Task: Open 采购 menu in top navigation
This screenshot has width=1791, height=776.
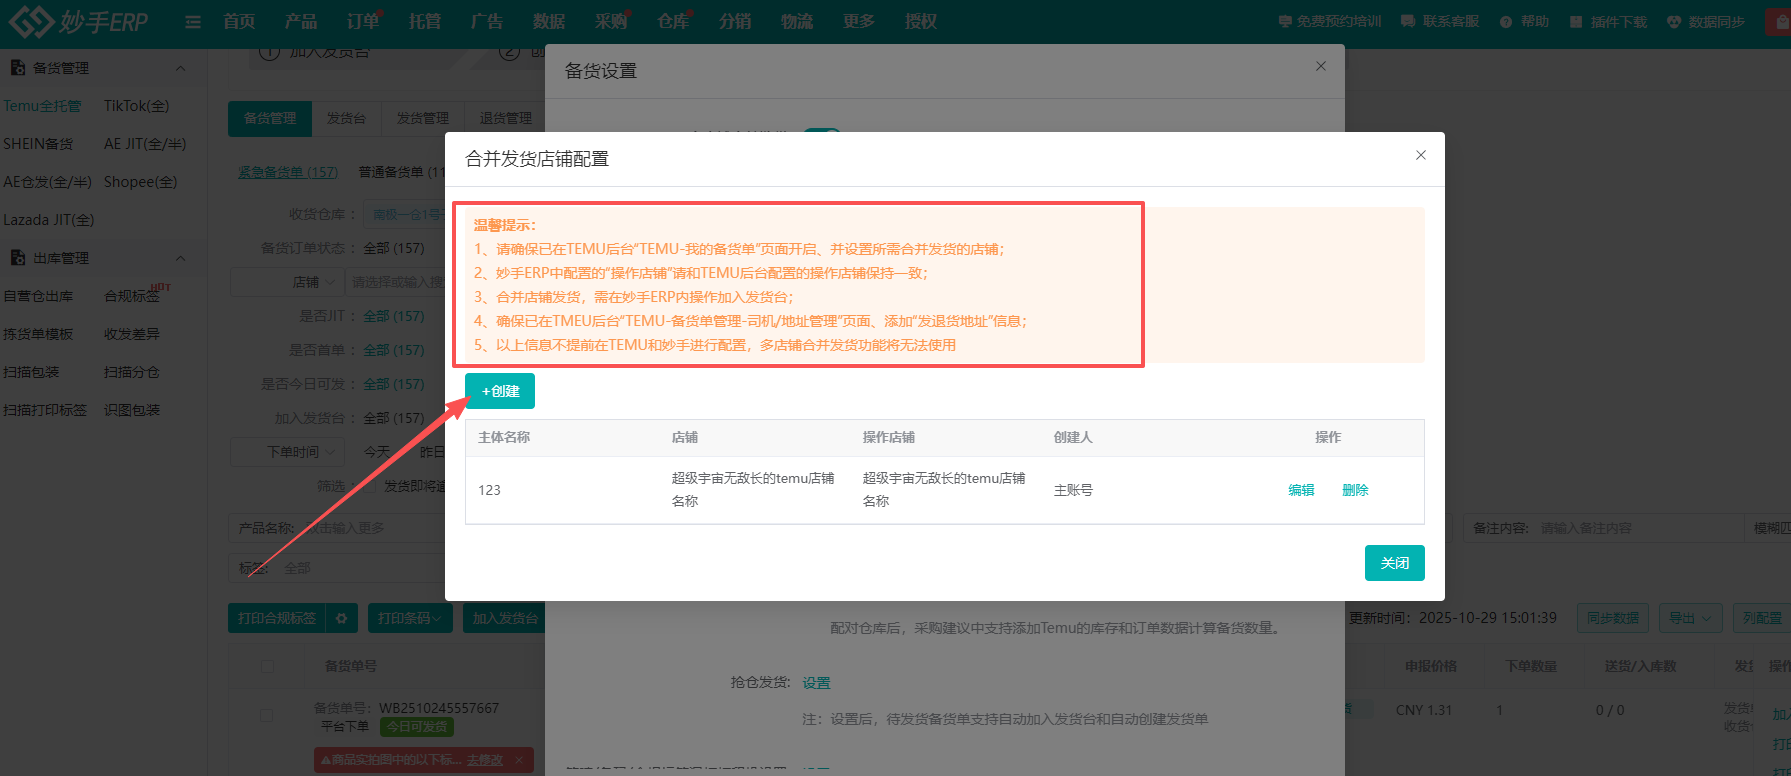Action: pyautogui.click(x=611, y=21)
